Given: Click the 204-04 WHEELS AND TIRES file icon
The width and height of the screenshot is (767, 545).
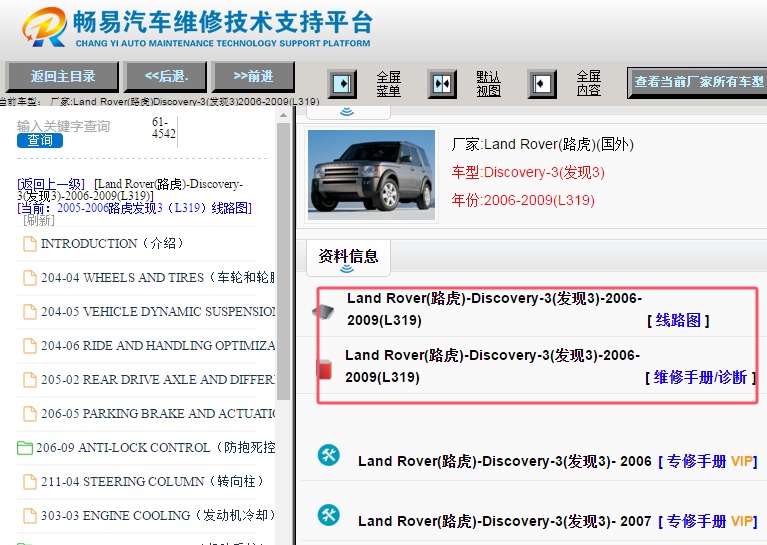Looking at the screenshot, I should (x=30, y=278).
